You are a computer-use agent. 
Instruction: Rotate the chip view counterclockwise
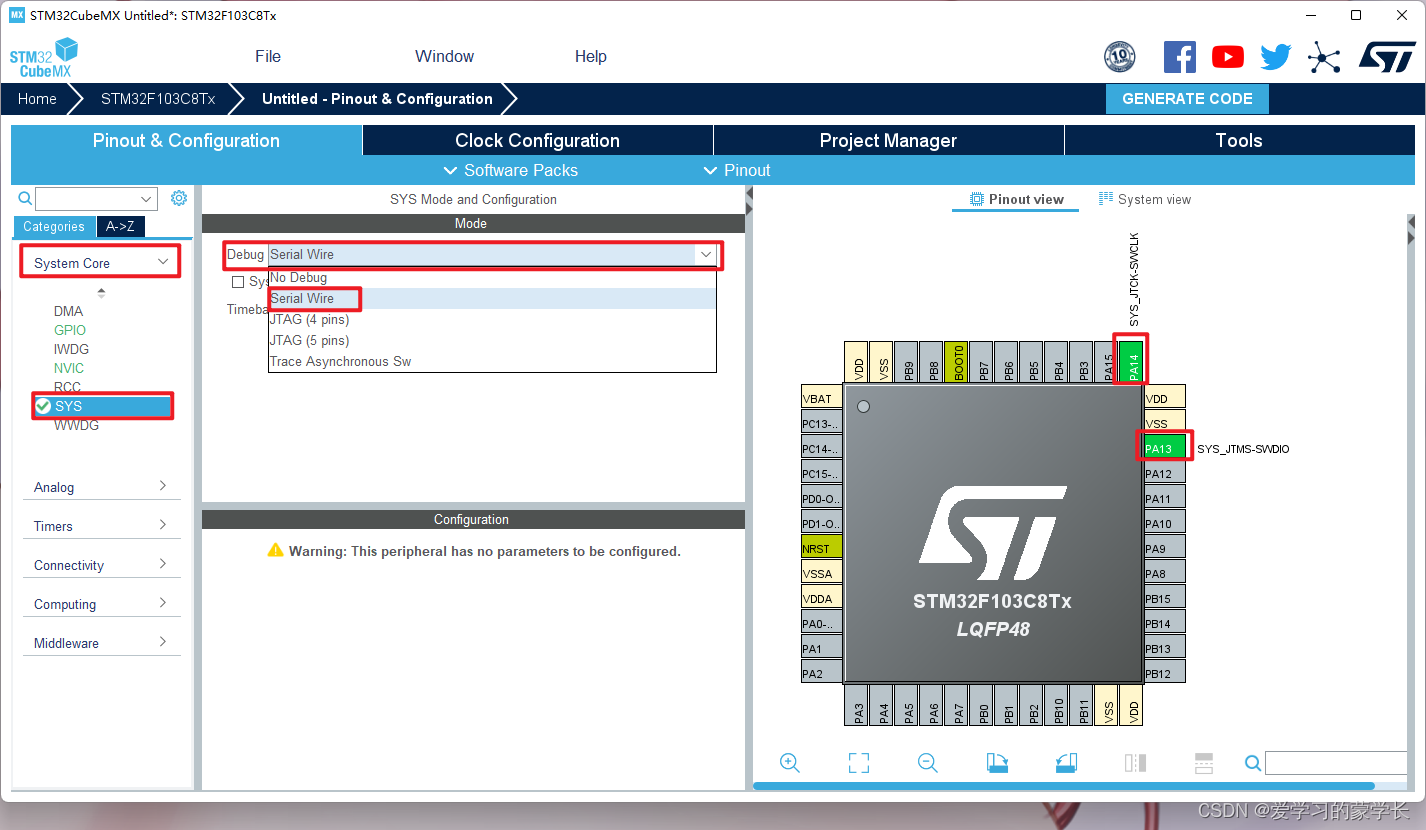(1066, 763)
